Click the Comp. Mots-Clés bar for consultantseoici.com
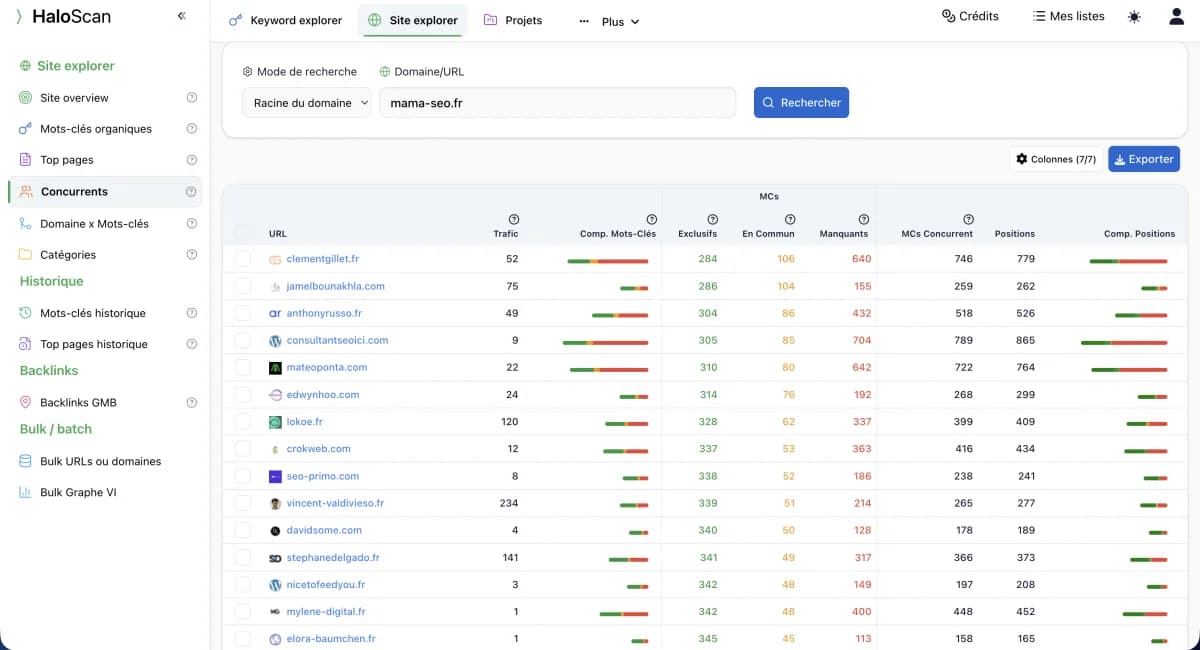 point(605,341)
